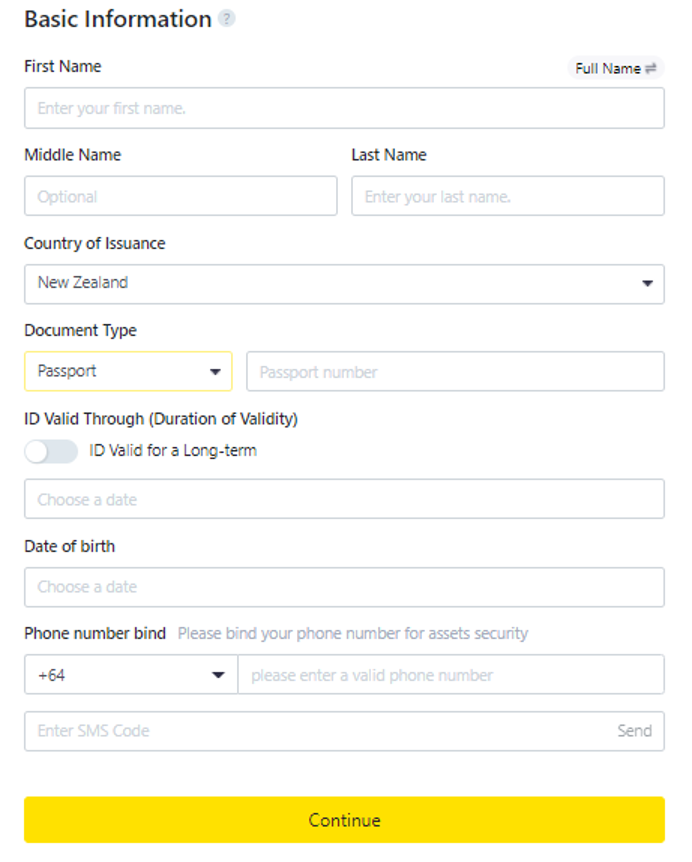This screenshot has width=692, height=862.
Task: Click the ID Valid for a Long-term label
Action: pos(173,451)
